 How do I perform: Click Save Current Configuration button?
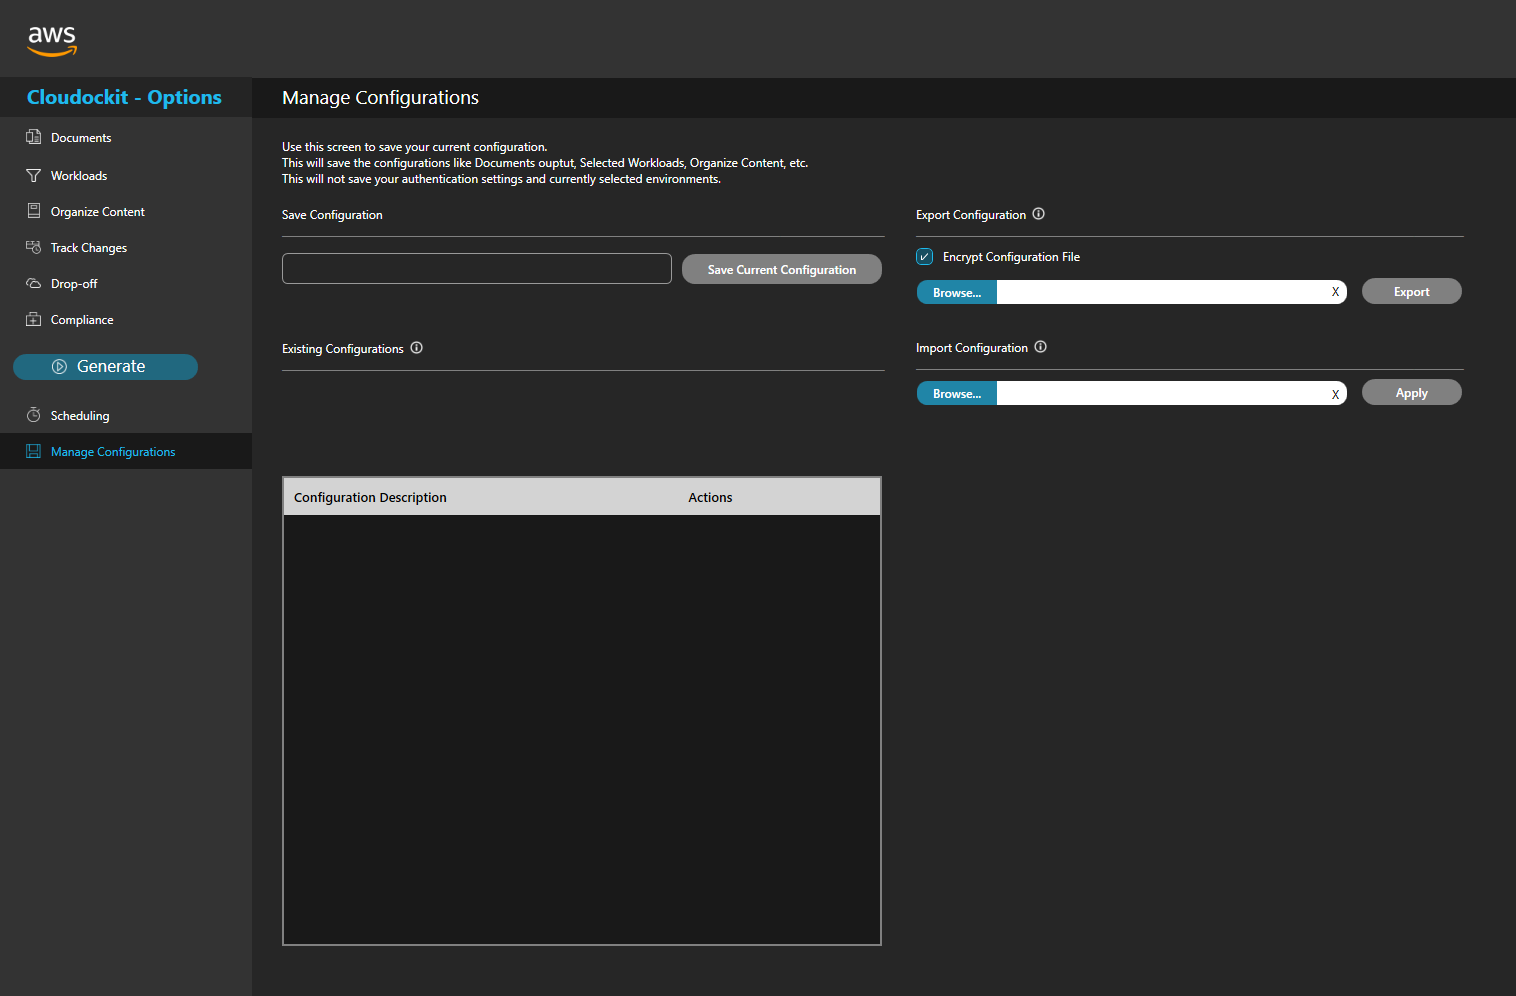tap(782, 269)
